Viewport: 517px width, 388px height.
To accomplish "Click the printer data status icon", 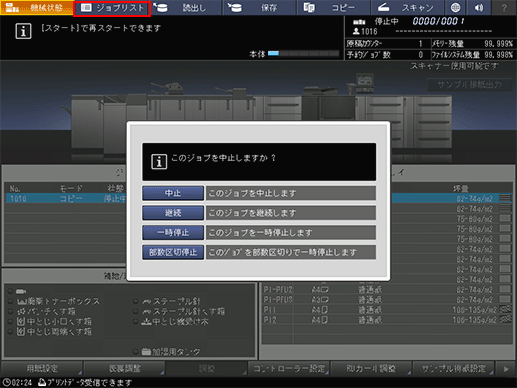I will click(42, 382).
